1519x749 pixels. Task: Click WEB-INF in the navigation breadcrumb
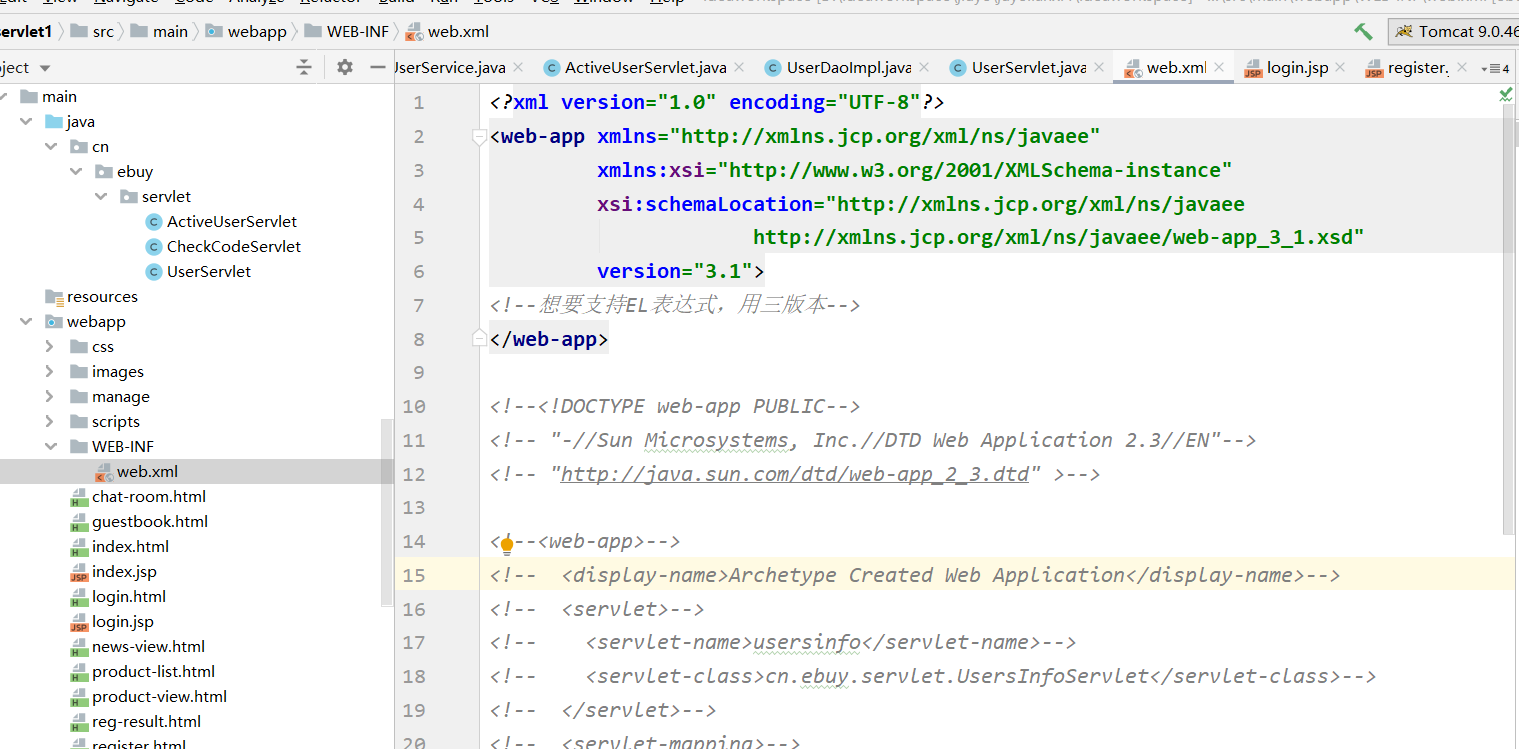tap(347, 32)
